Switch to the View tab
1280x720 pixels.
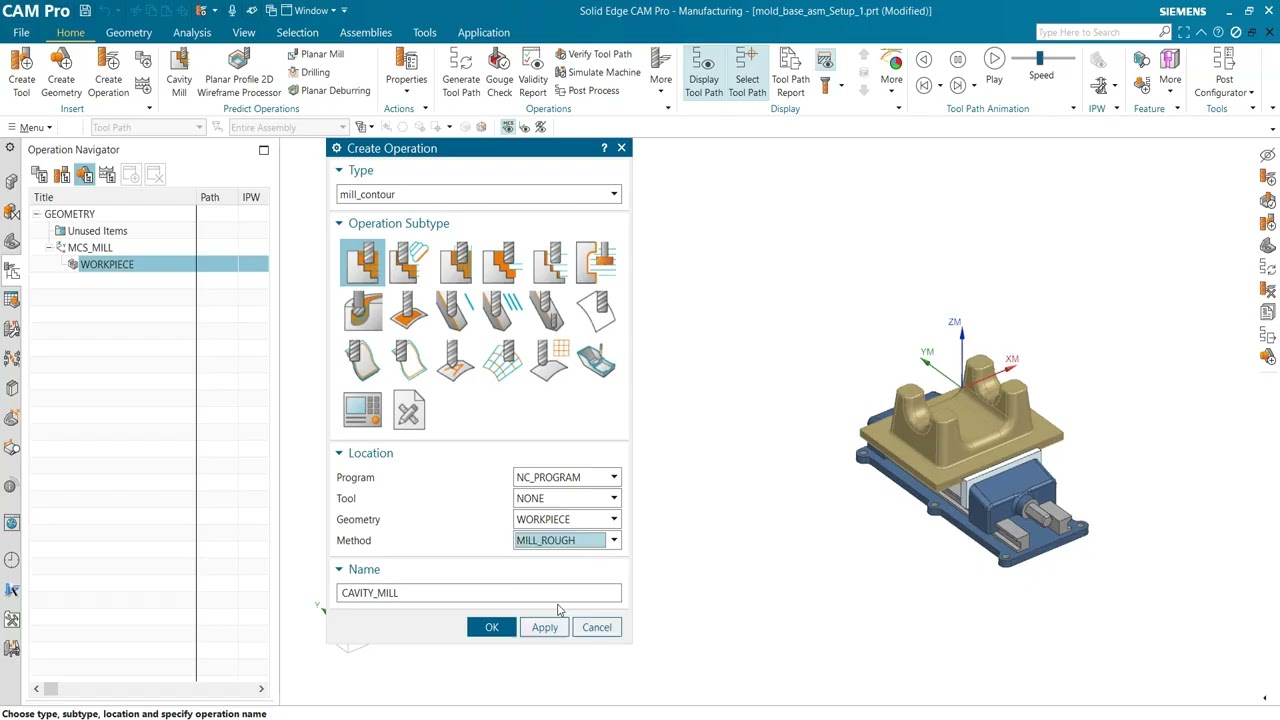click(x=244, y=32)
